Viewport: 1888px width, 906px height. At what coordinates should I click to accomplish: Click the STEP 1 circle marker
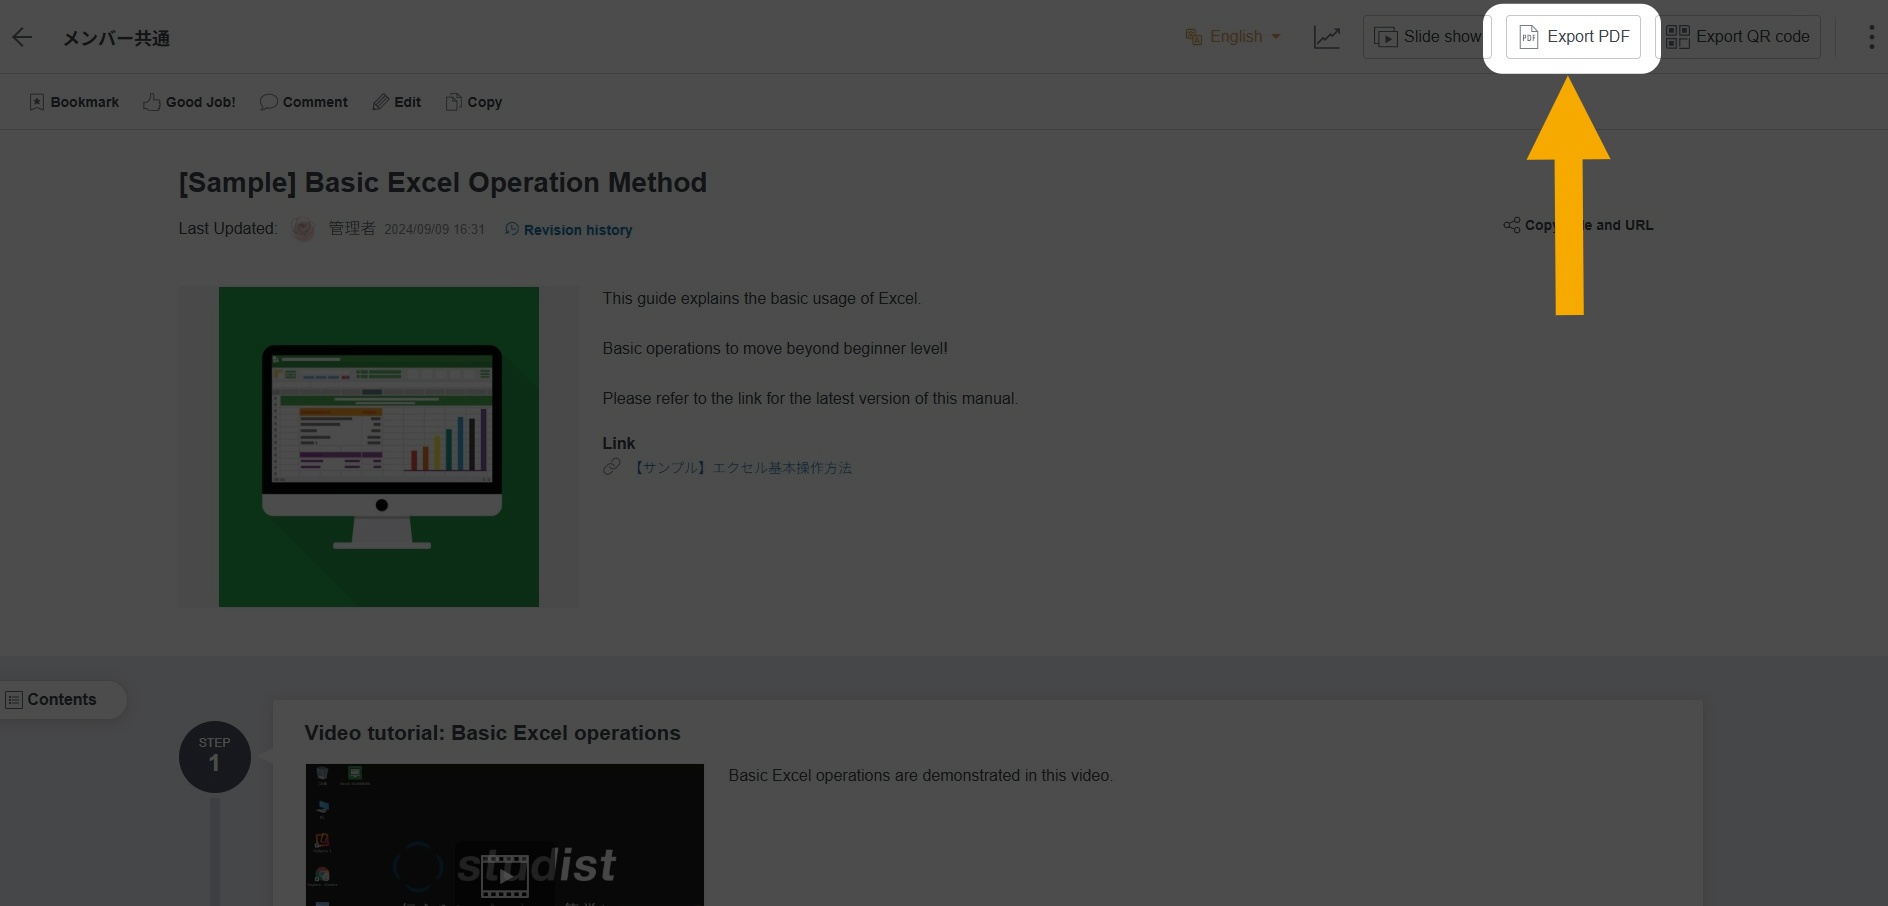click(215, 757)
